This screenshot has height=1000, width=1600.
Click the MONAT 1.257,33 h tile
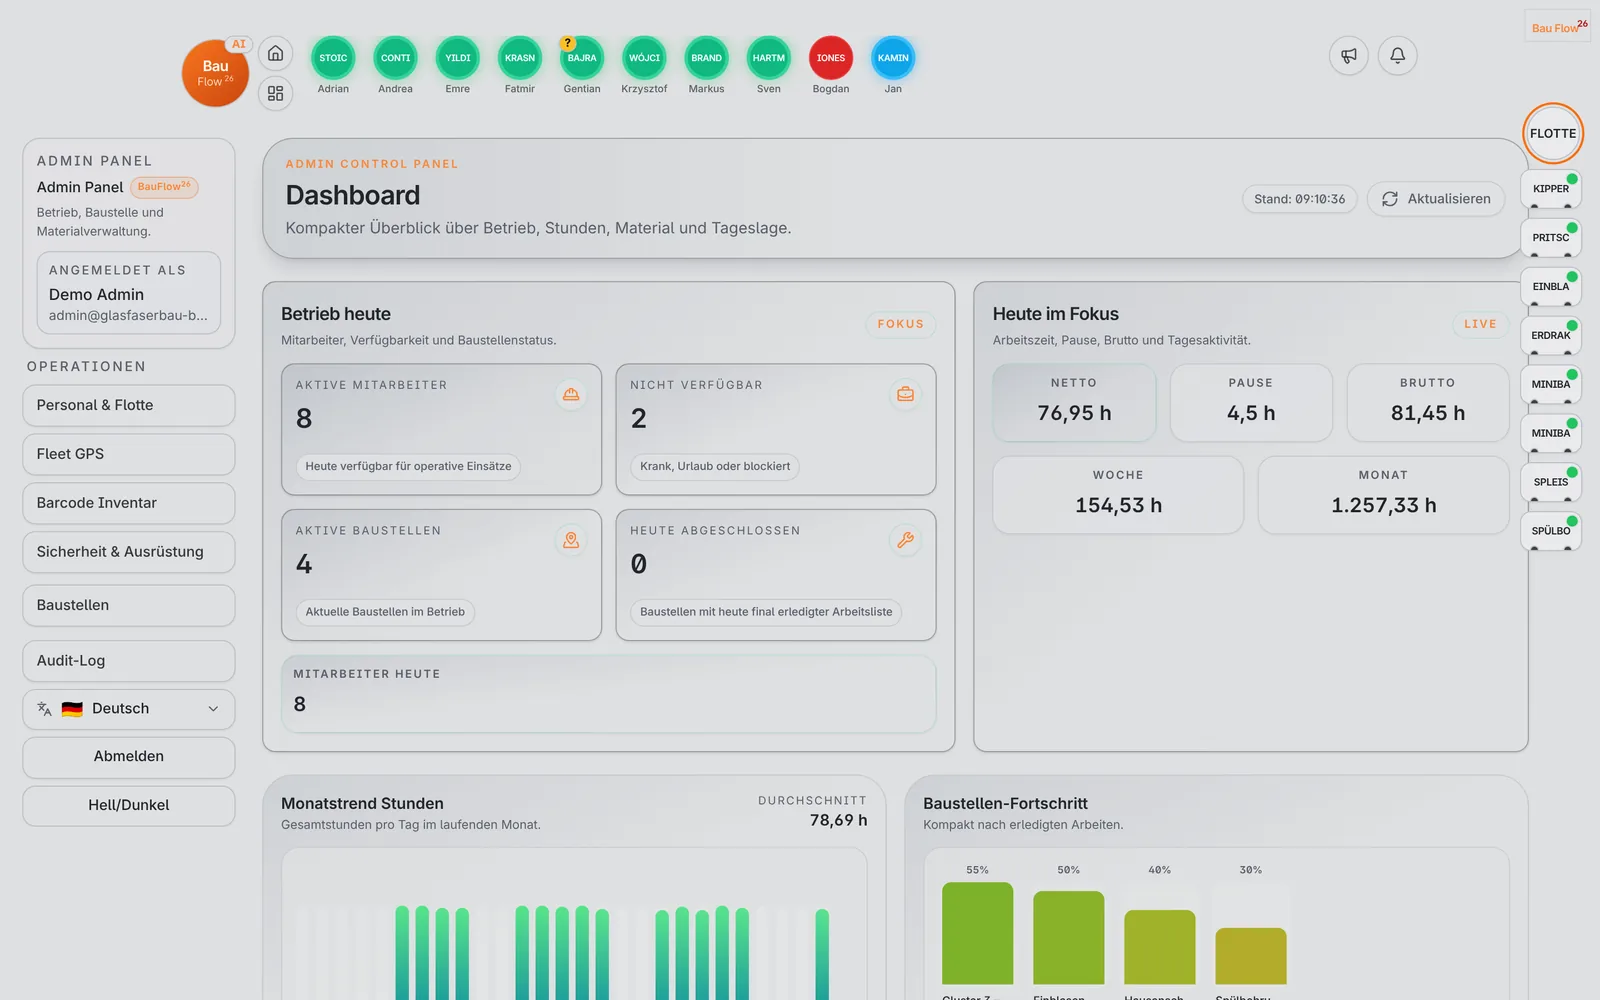[1383, 495]
